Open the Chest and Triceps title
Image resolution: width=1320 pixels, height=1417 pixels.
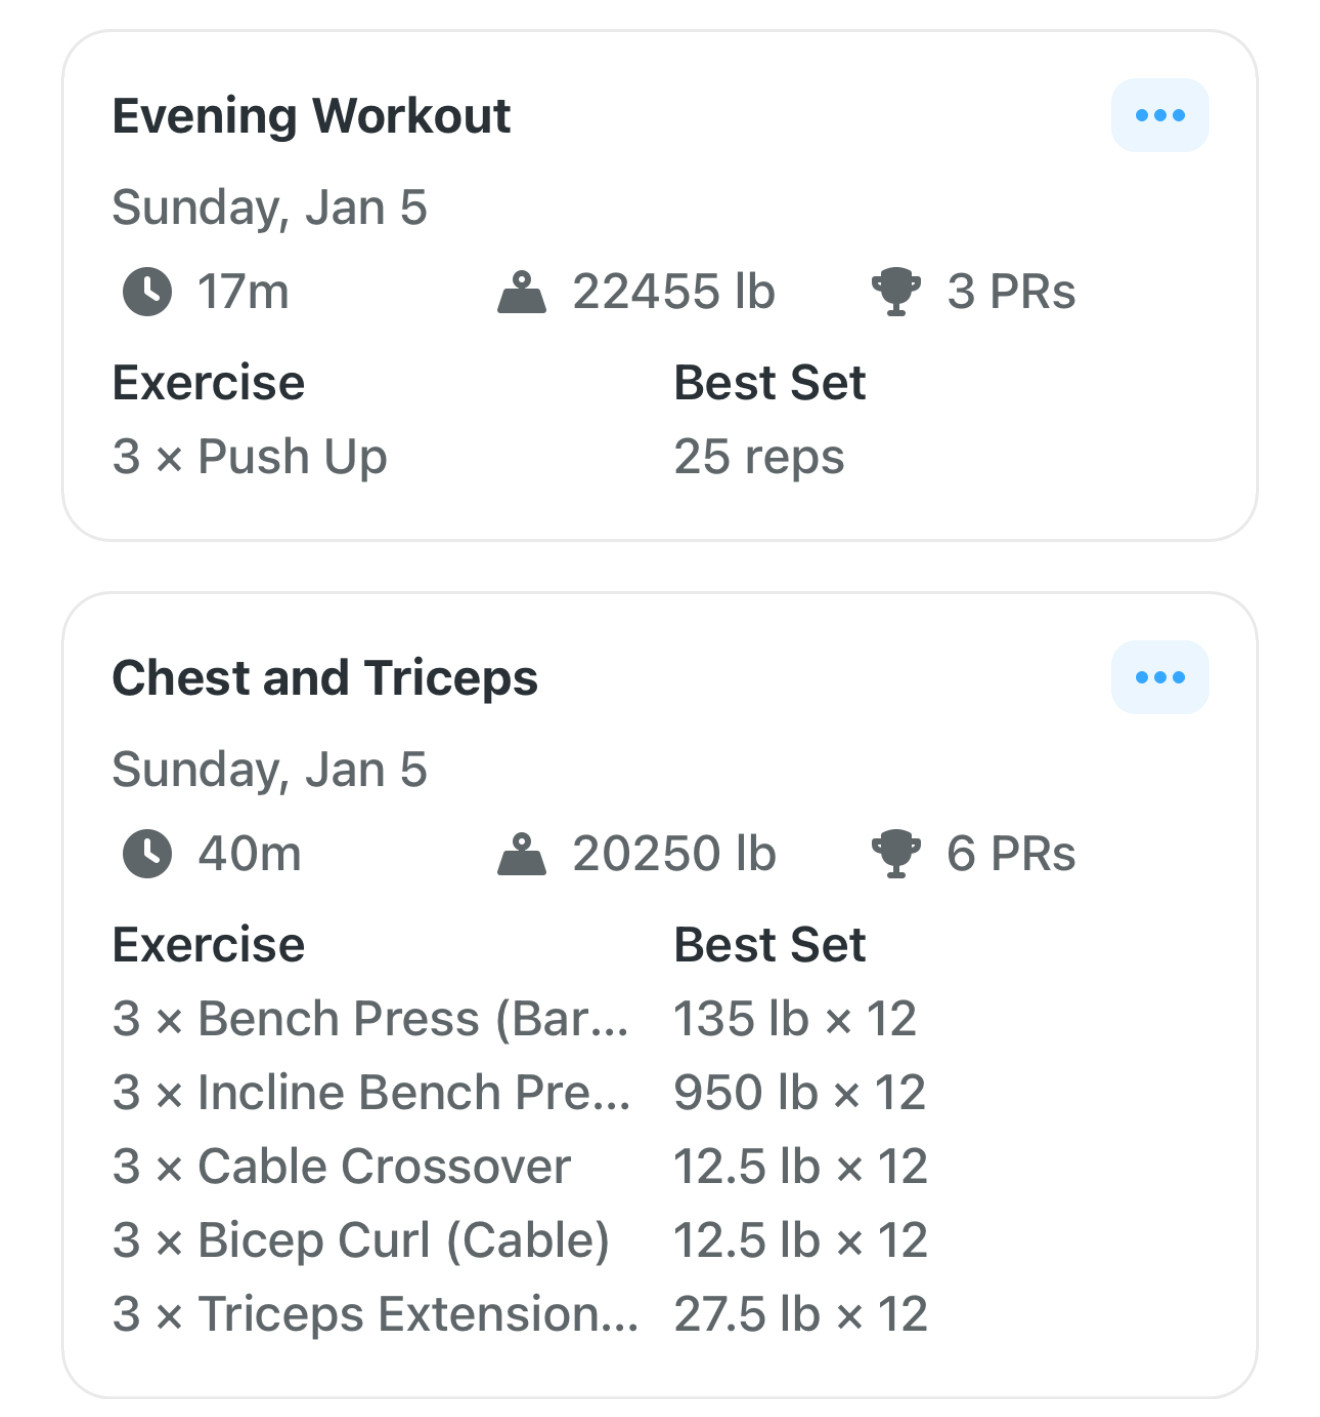[x=325, y=678]
